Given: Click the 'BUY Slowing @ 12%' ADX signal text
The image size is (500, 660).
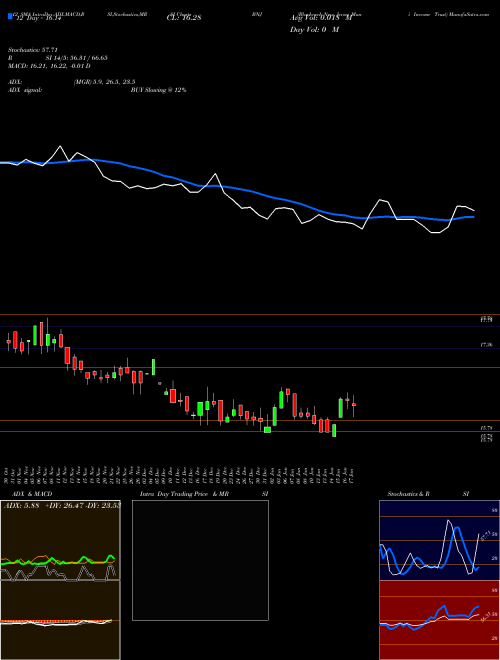Looking at the screenshot, I should [x=158, y=90].
